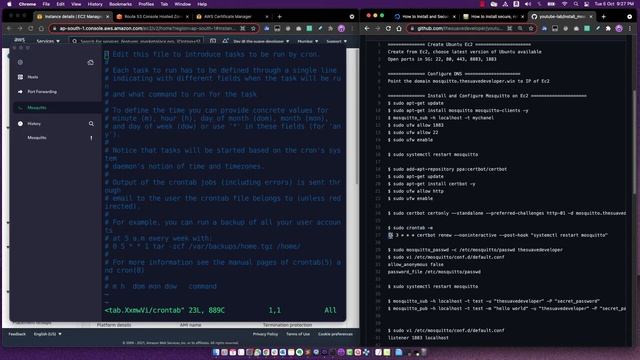
Task: Open zoom magnifier icon in GitHub address bar
Action: [520, 29]
